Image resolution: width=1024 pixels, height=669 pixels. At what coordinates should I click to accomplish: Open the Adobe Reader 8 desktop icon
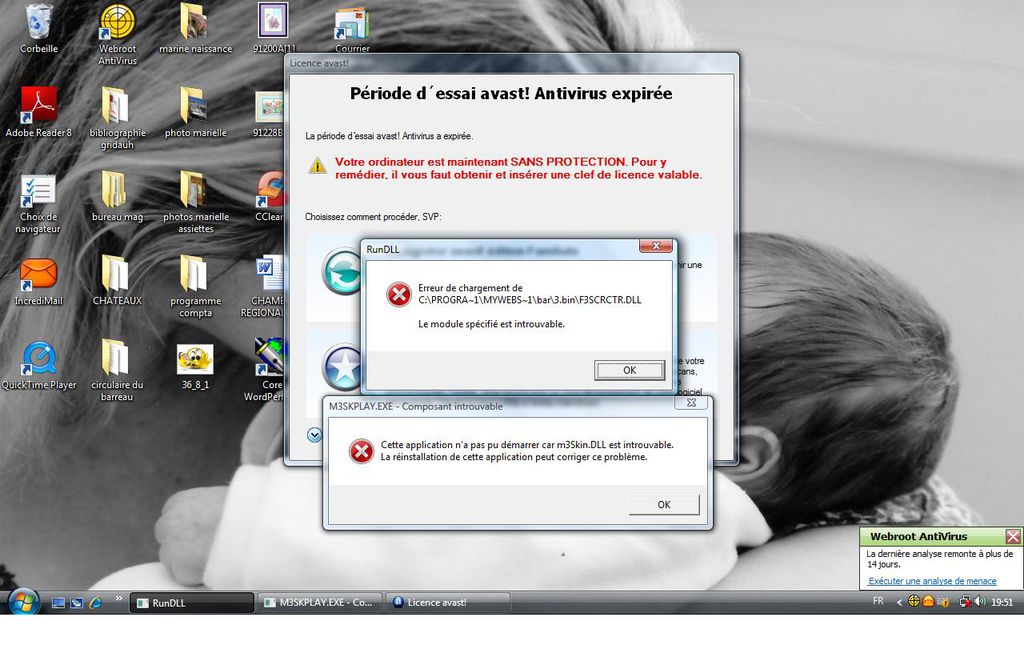pos(39,104)
